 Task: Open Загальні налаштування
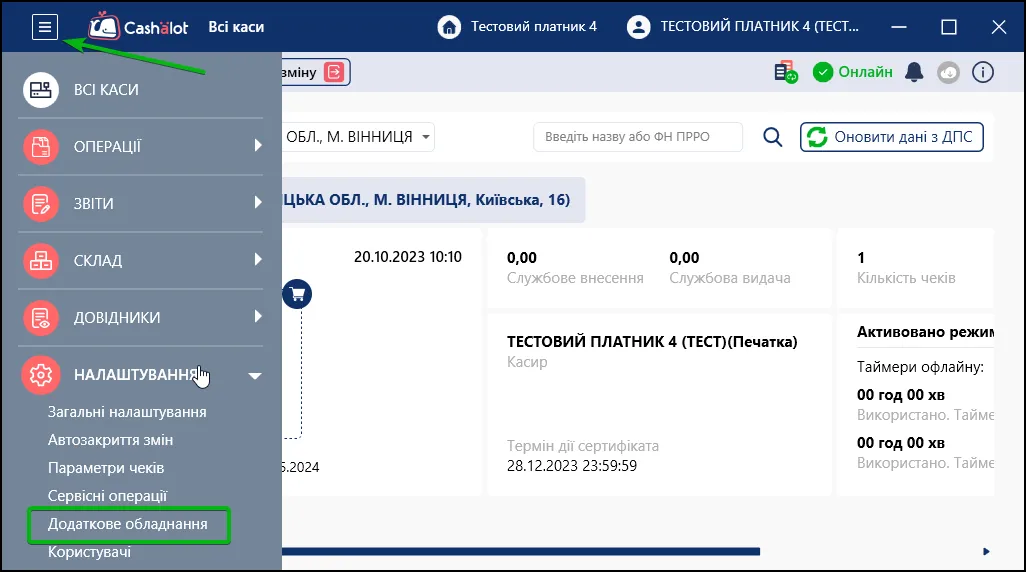[127, 412]
